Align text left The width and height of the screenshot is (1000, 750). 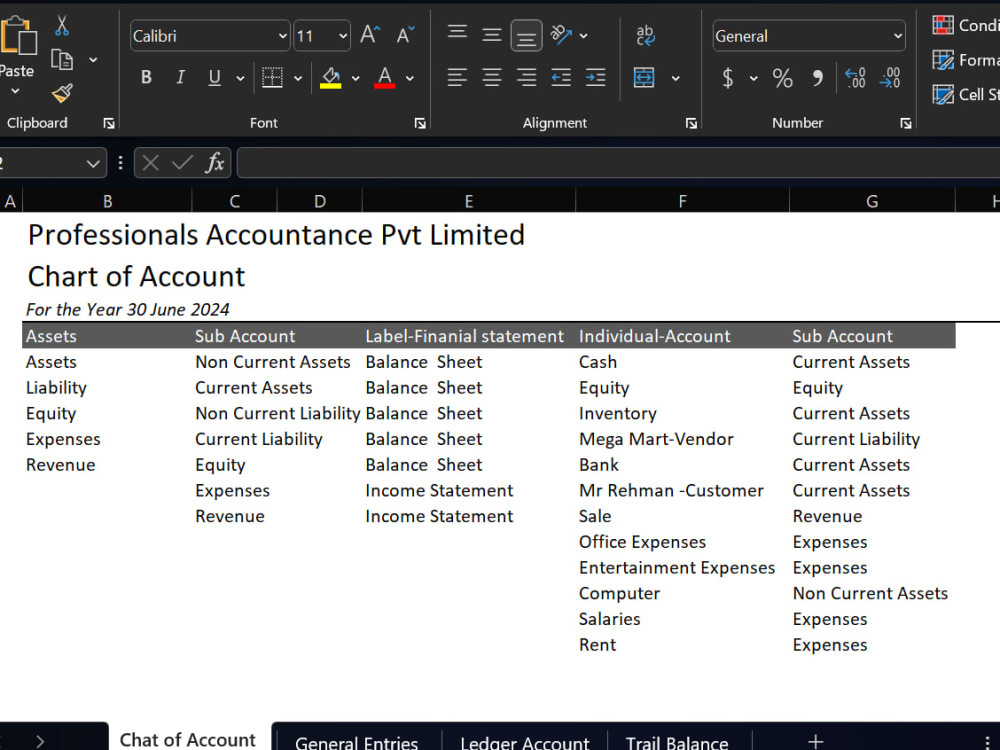point(457,77)
